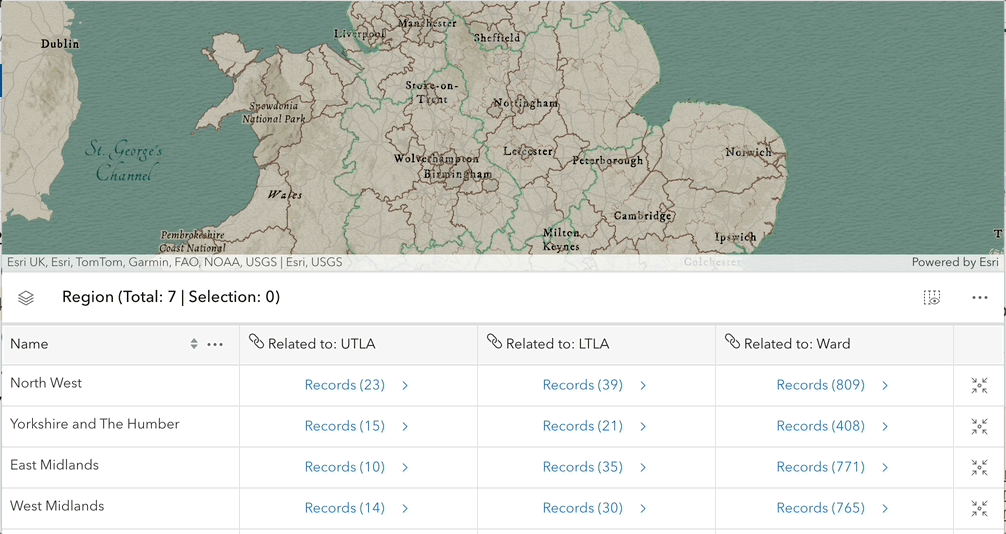
Task: Select the Yorkshire and The Humber row
Action: [x=95, y=424]
